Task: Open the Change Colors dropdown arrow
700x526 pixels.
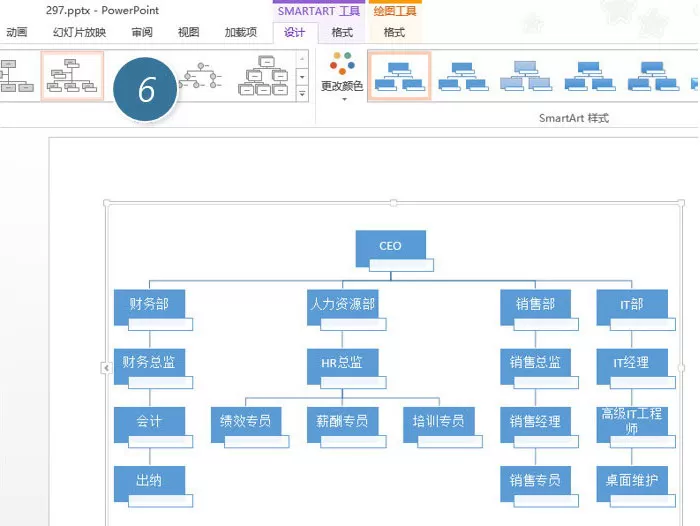Action: click(344, 99)
